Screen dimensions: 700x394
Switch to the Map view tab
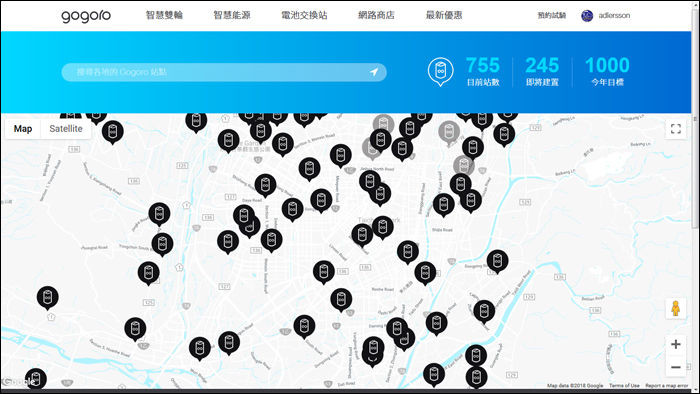coord(23,129)
